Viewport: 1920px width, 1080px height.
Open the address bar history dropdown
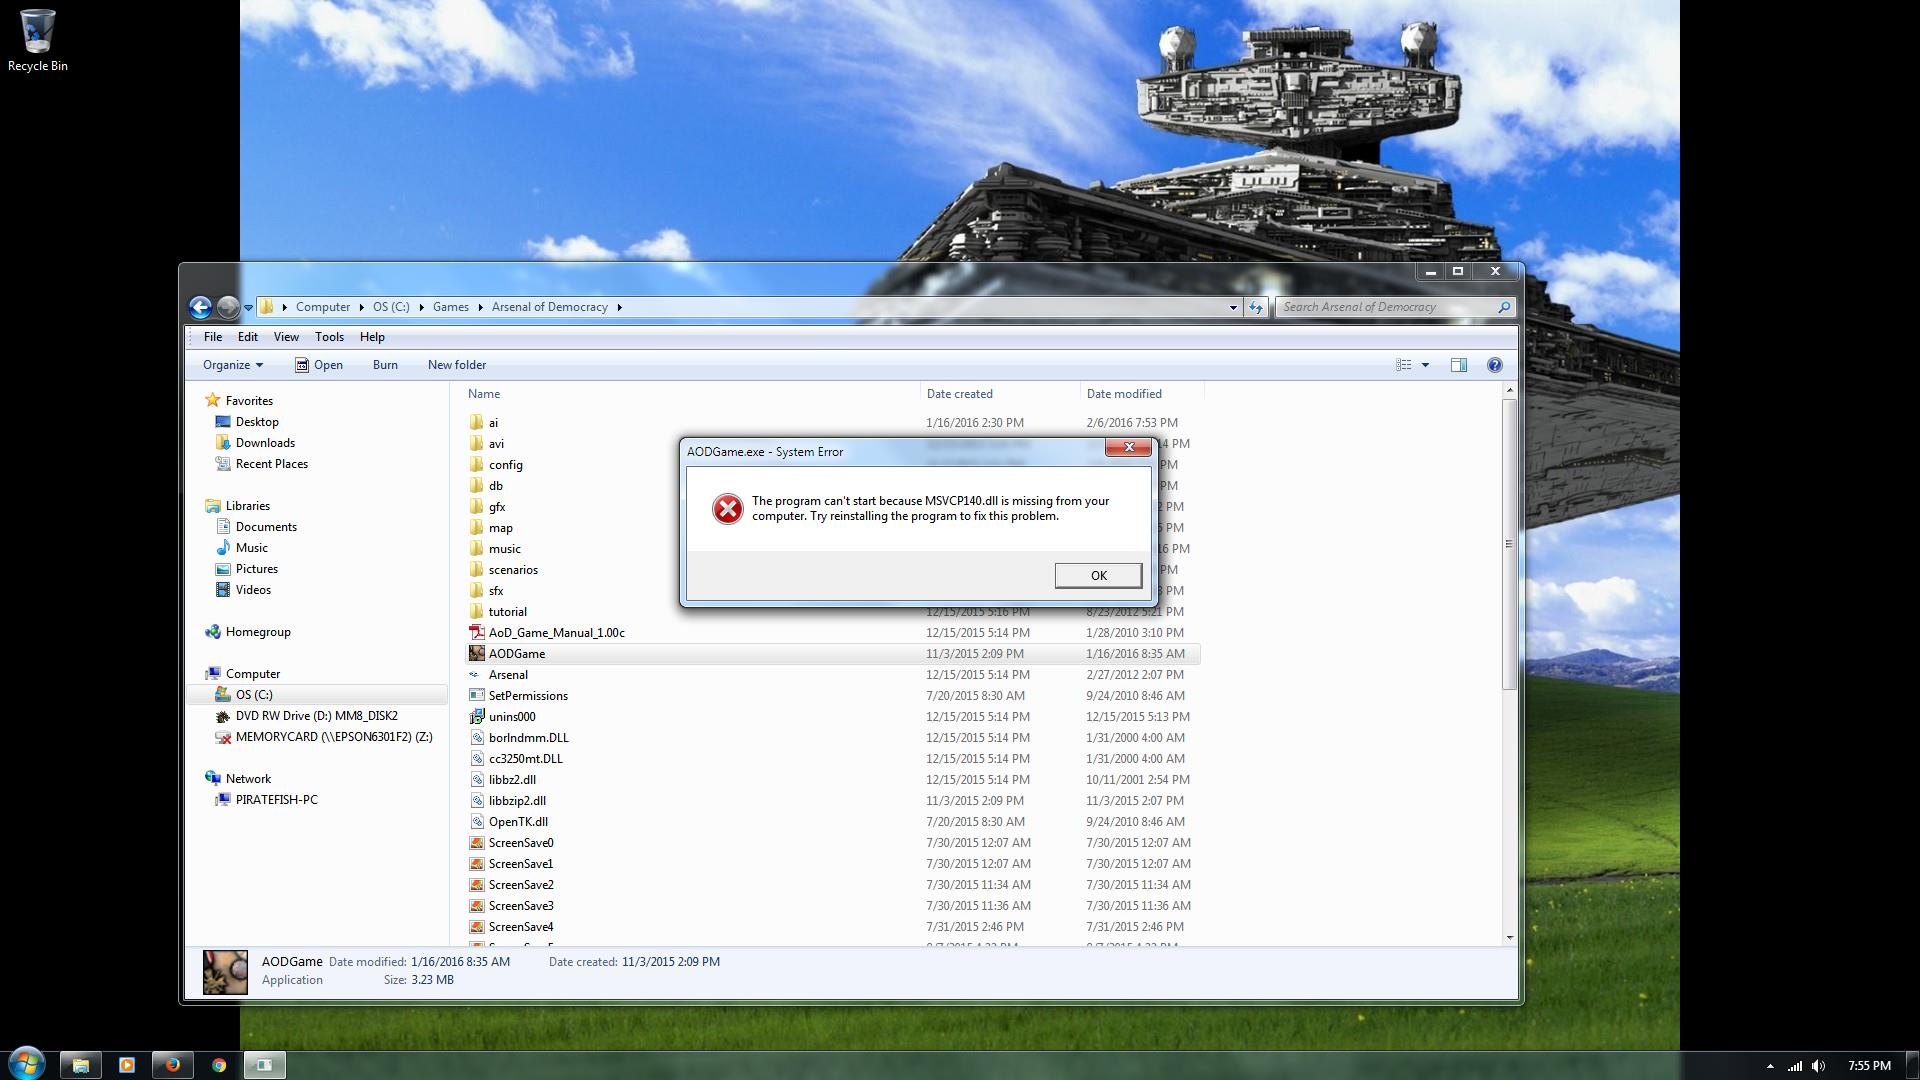(x=1233, y=308)
